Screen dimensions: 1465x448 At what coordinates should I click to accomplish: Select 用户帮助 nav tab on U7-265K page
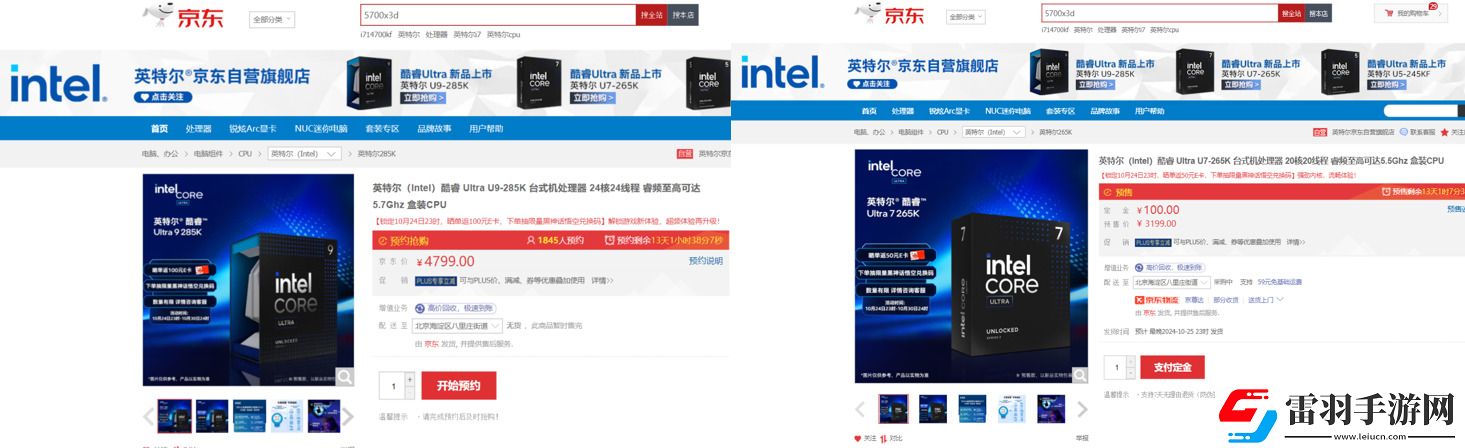click(x=1149, y=111)
